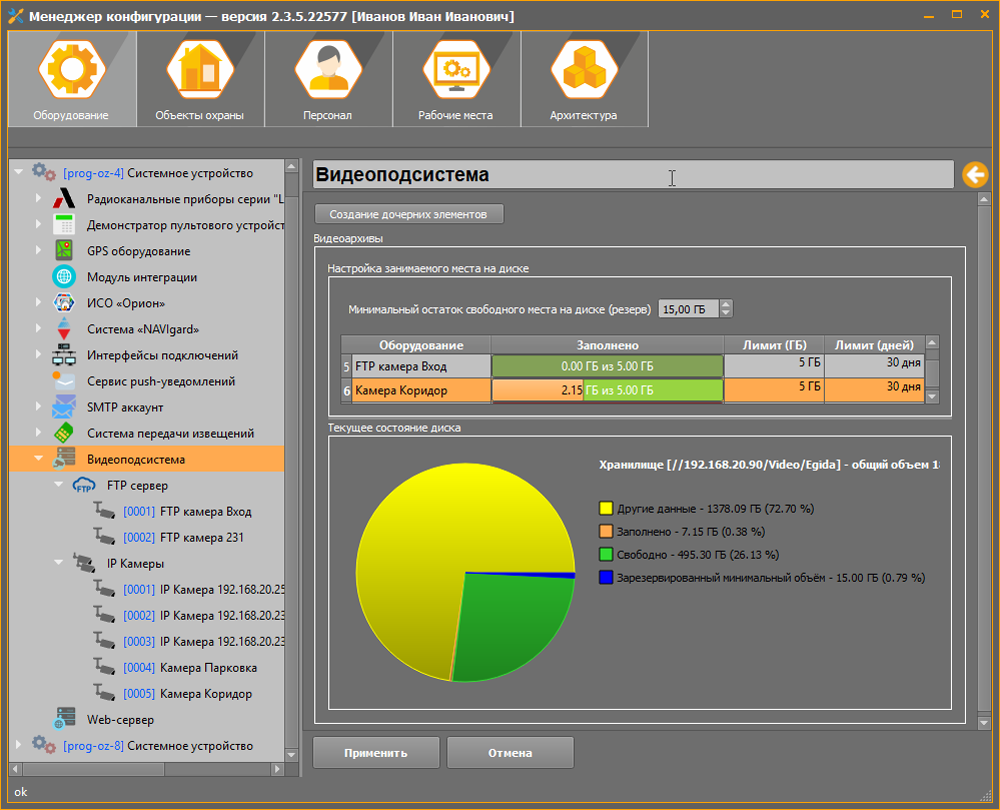Click the GPS оборудование map icon
The image size is (1000, 810).
[64, 251]
